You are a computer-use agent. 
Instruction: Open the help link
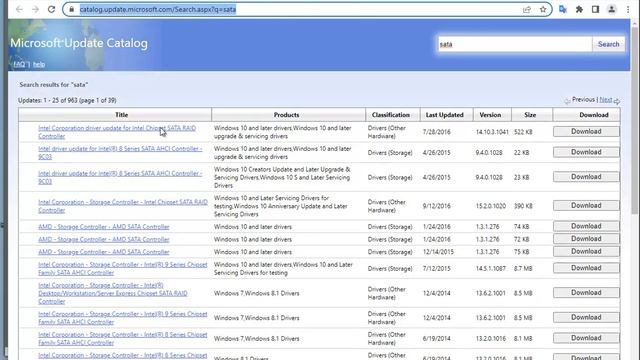pyautogui.click(x=39, y=64)
